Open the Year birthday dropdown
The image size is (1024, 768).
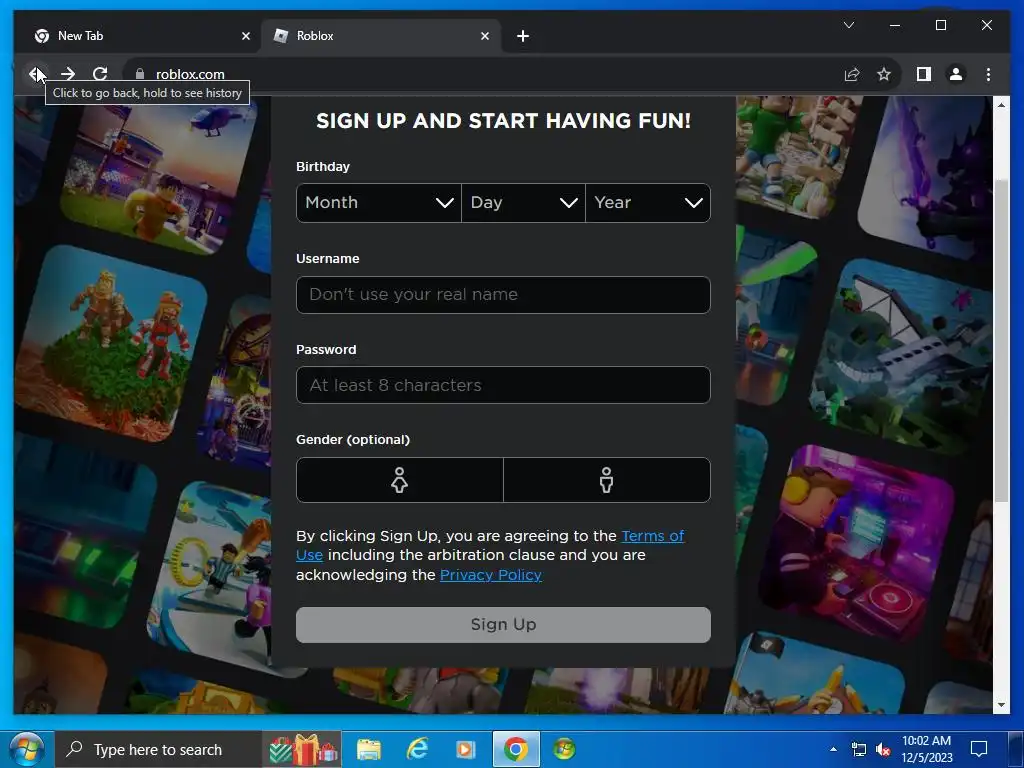648,202
